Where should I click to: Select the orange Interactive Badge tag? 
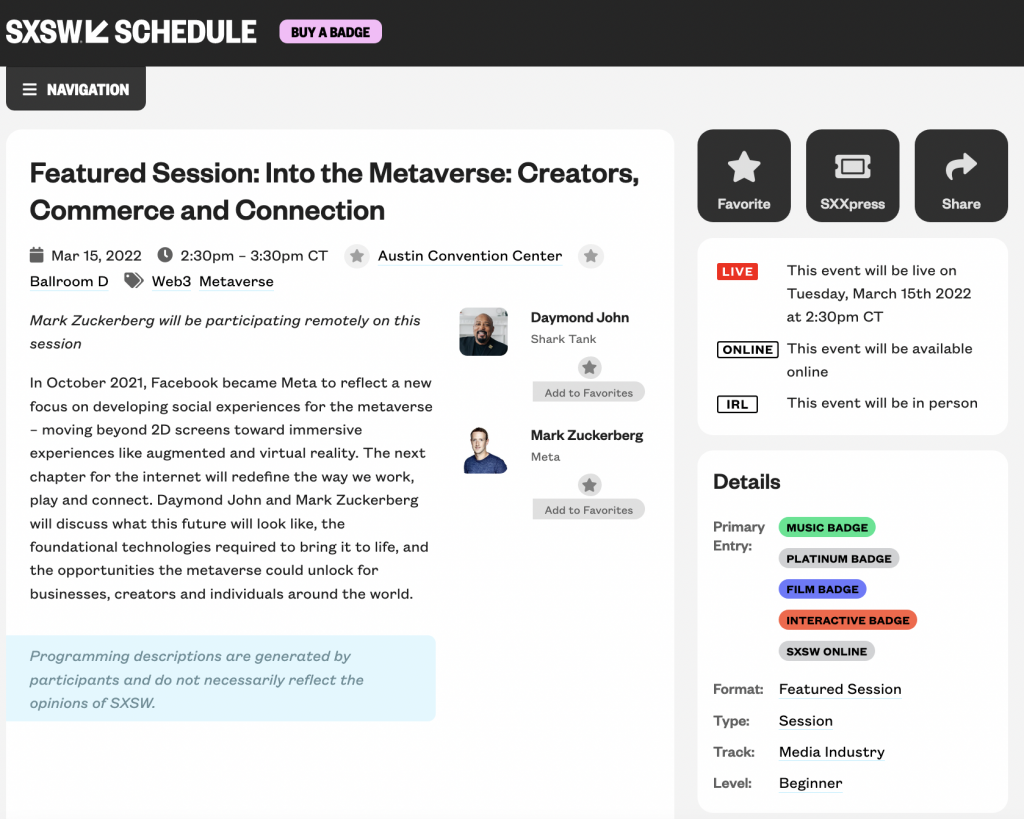click(x=847, y=620)
